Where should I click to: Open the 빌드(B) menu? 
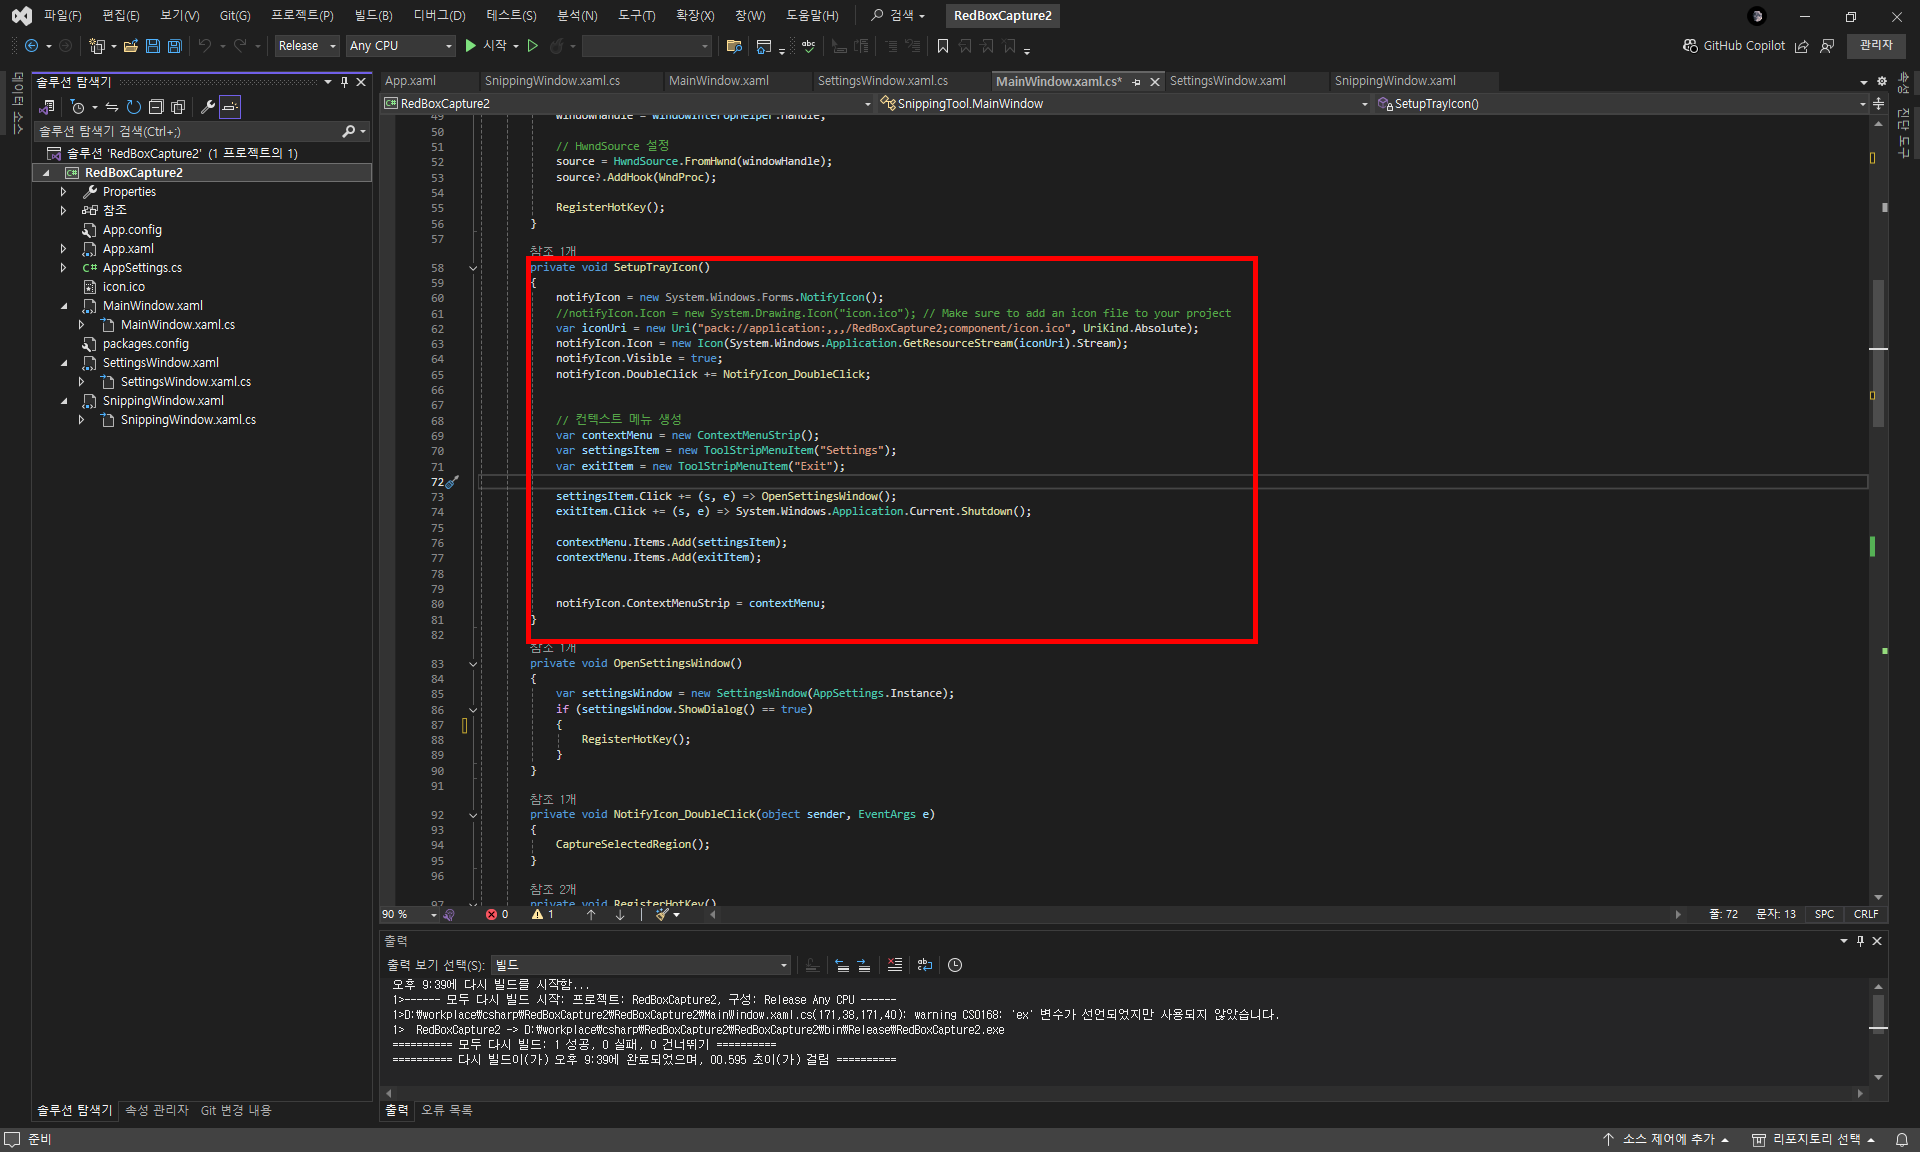click(x=373, y=15)
